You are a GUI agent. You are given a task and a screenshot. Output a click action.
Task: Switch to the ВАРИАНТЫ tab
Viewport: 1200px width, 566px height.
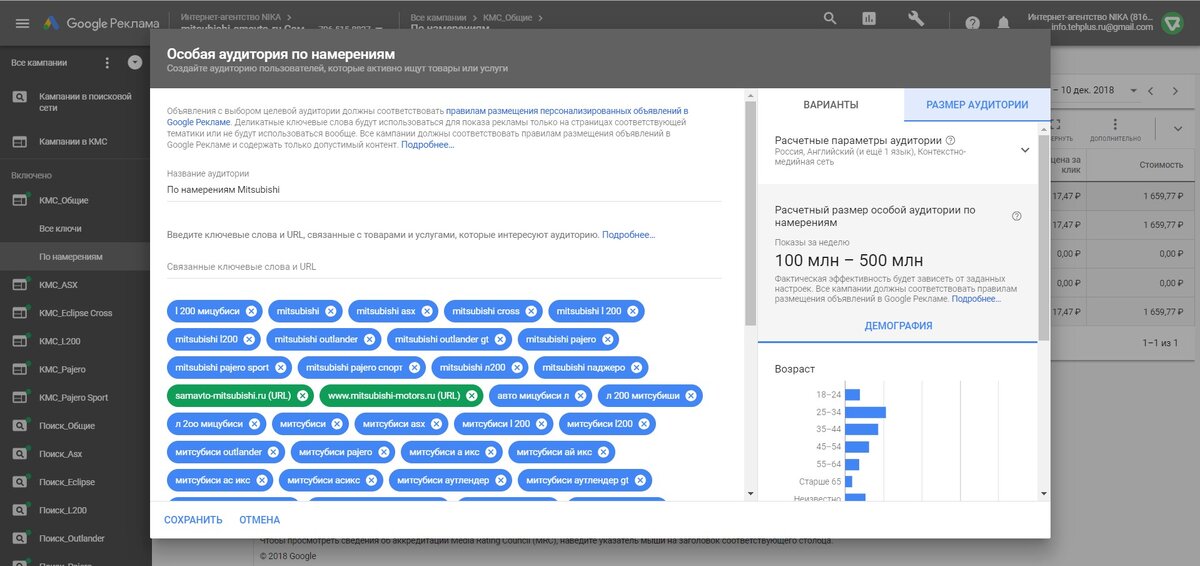pyautogui.click(x=831, y=105)
